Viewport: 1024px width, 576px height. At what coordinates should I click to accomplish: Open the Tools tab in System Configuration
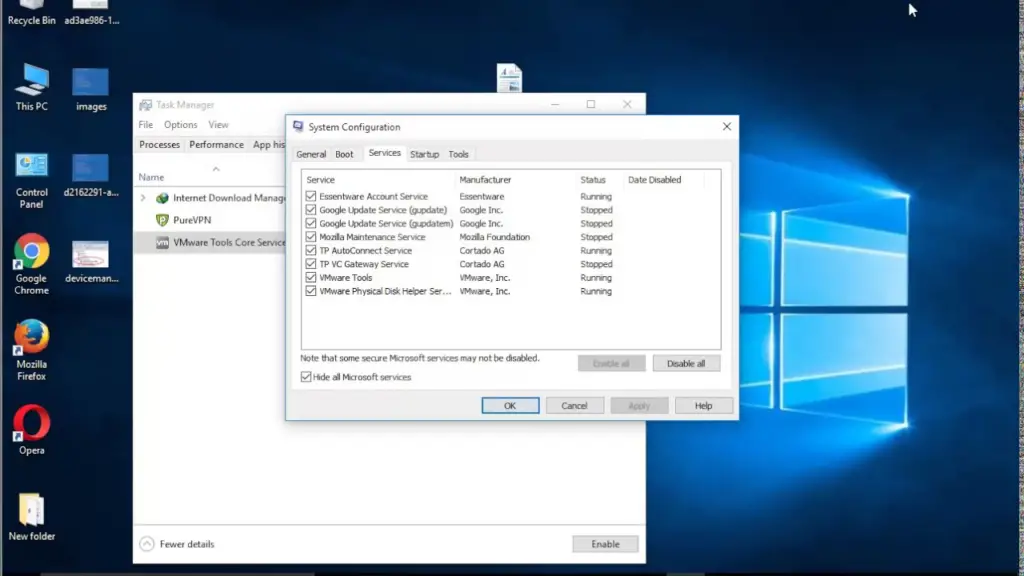pos(458,154)
